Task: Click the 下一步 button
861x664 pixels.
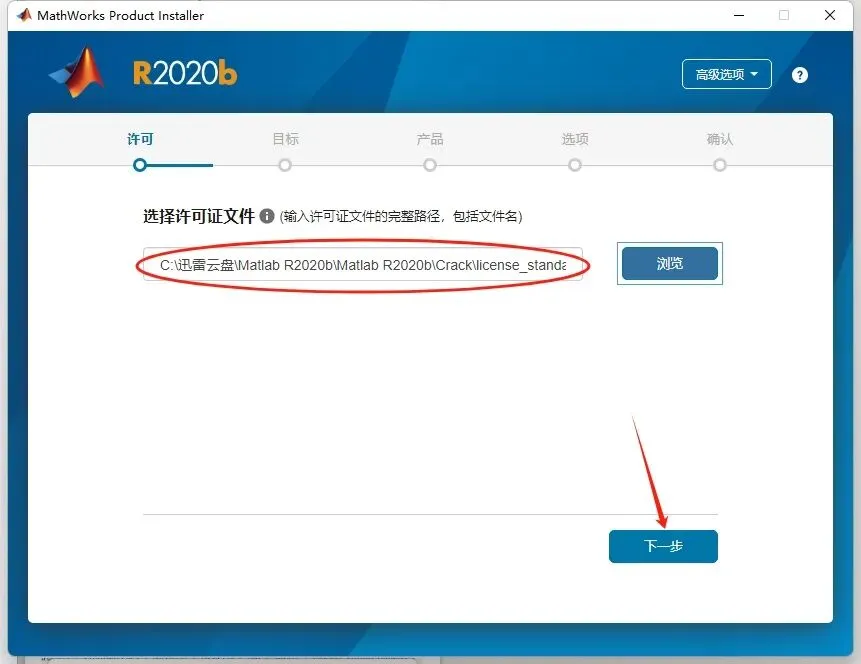Action: tap(663, 546)
